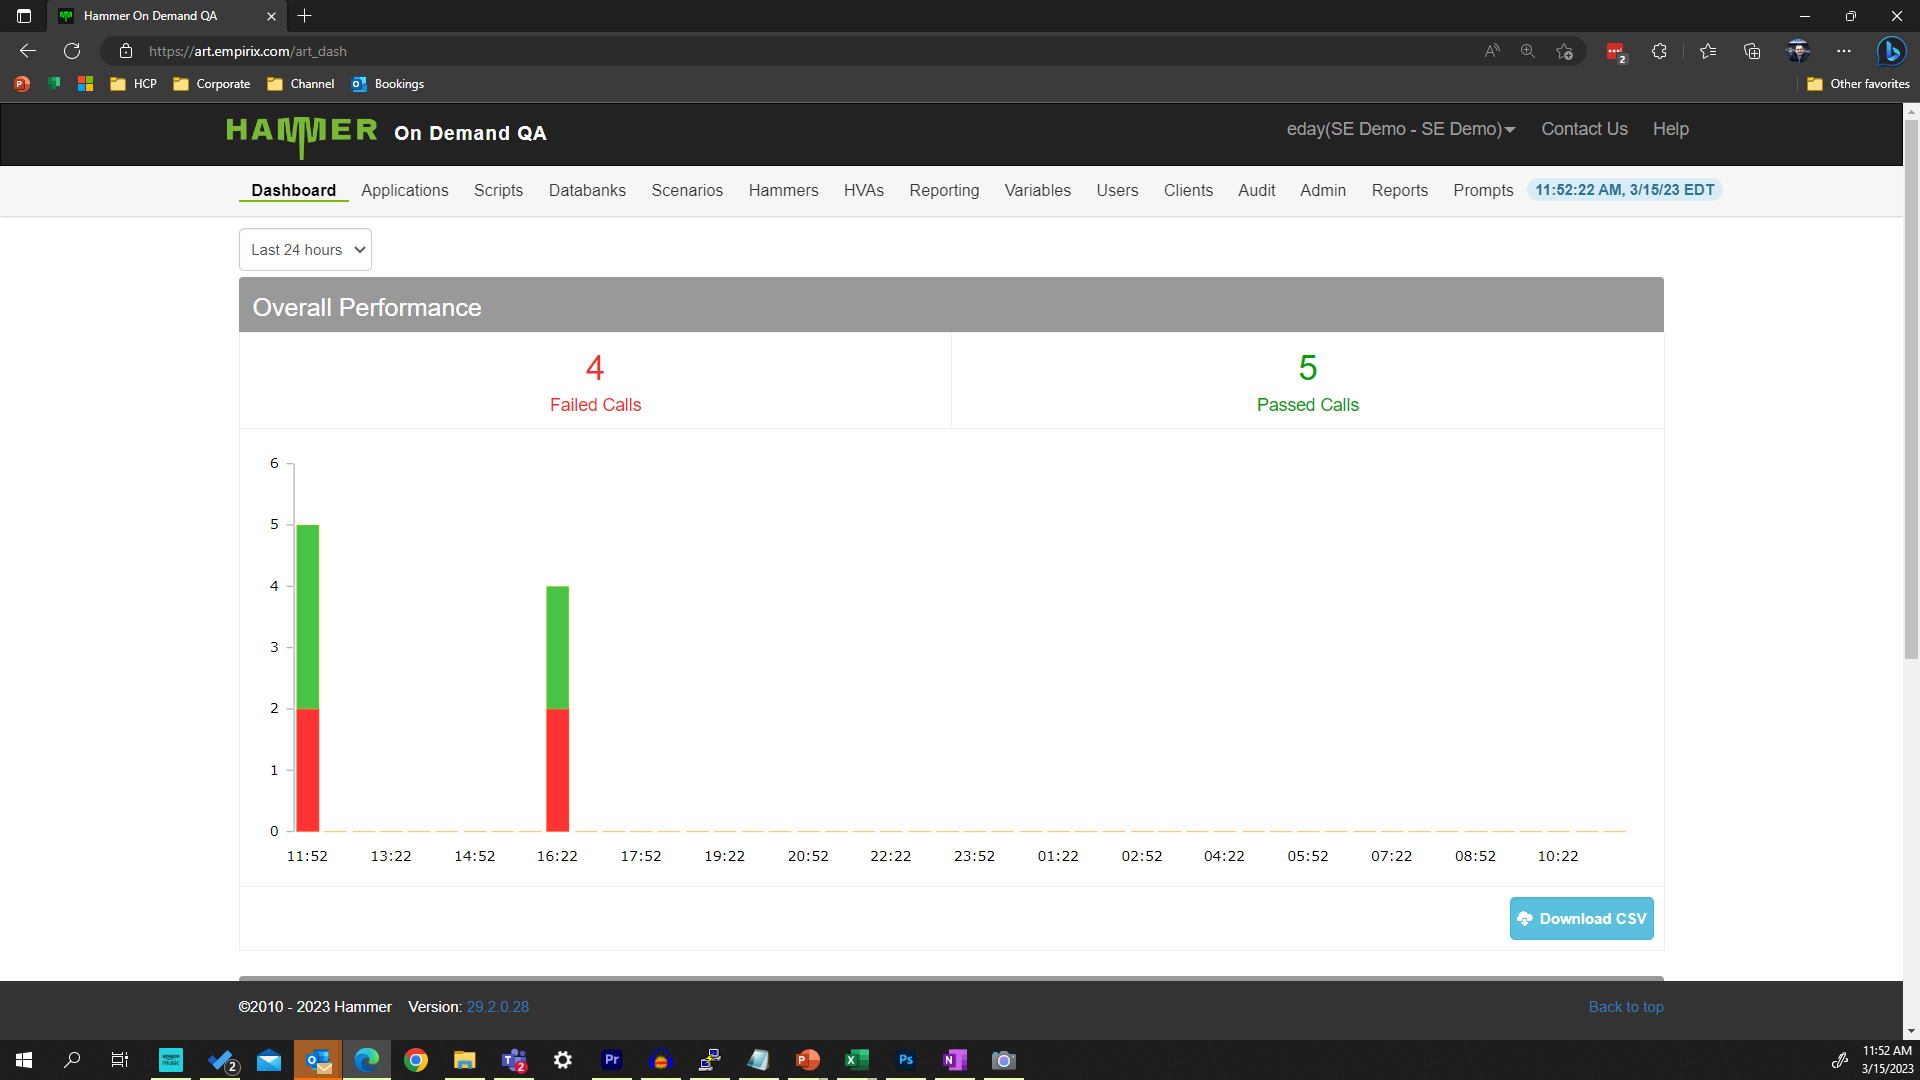
Task: Click the Back to top link
Action: [x=1626, y=1007]
